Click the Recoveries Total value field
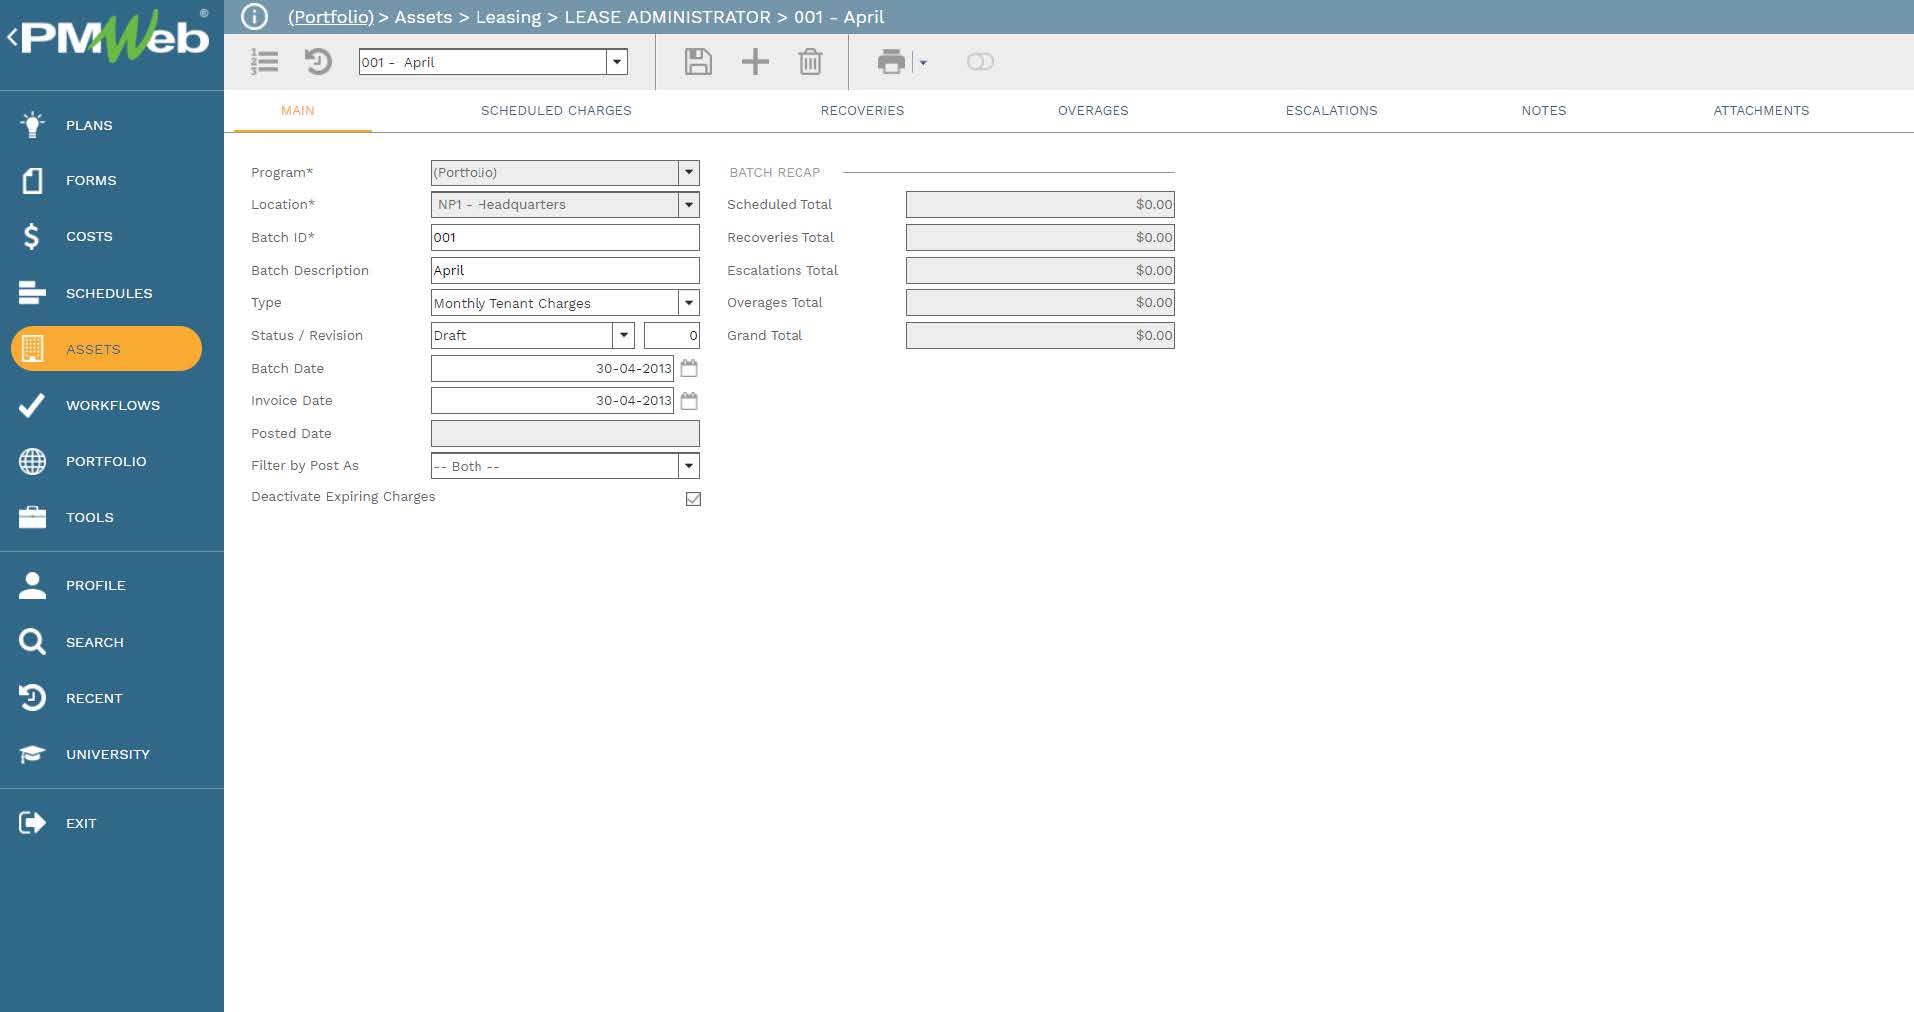 (1040, 237)
